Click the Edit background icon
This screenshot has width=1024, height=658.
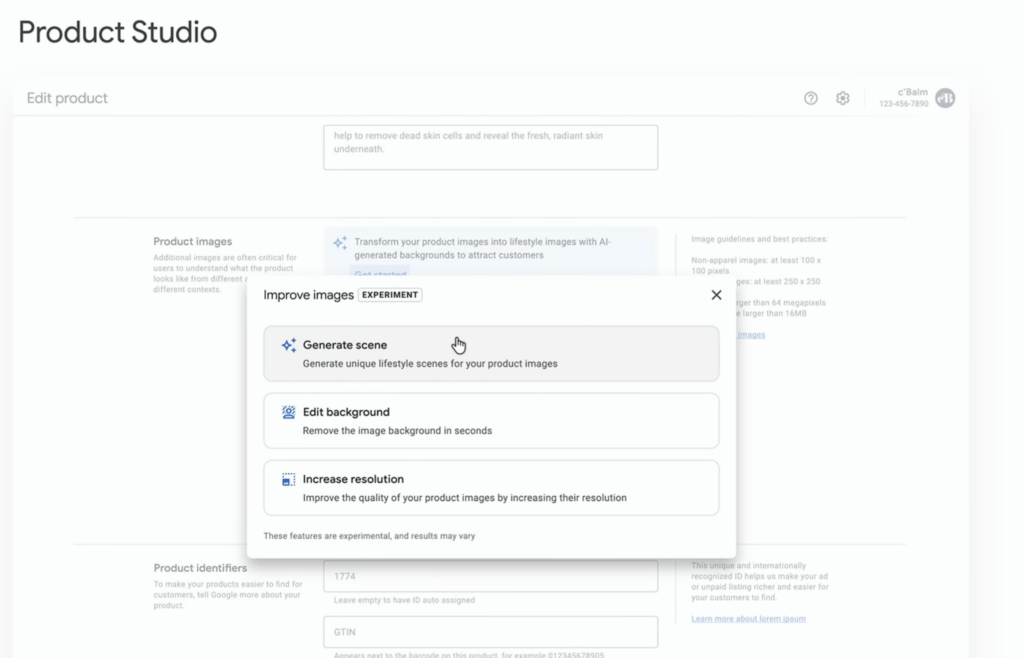(289, 412)
